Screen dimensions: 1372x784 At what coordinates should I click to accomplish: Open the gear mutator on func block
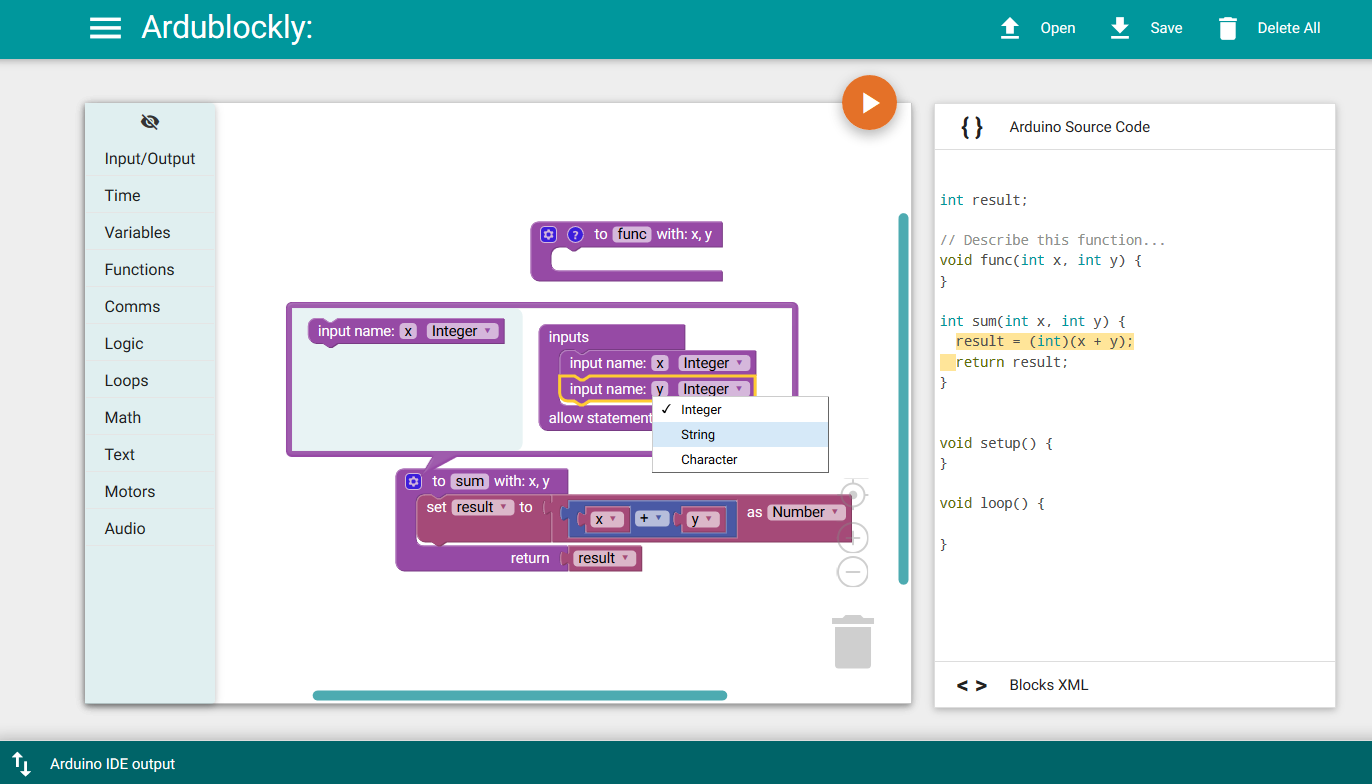pos(548,235)
